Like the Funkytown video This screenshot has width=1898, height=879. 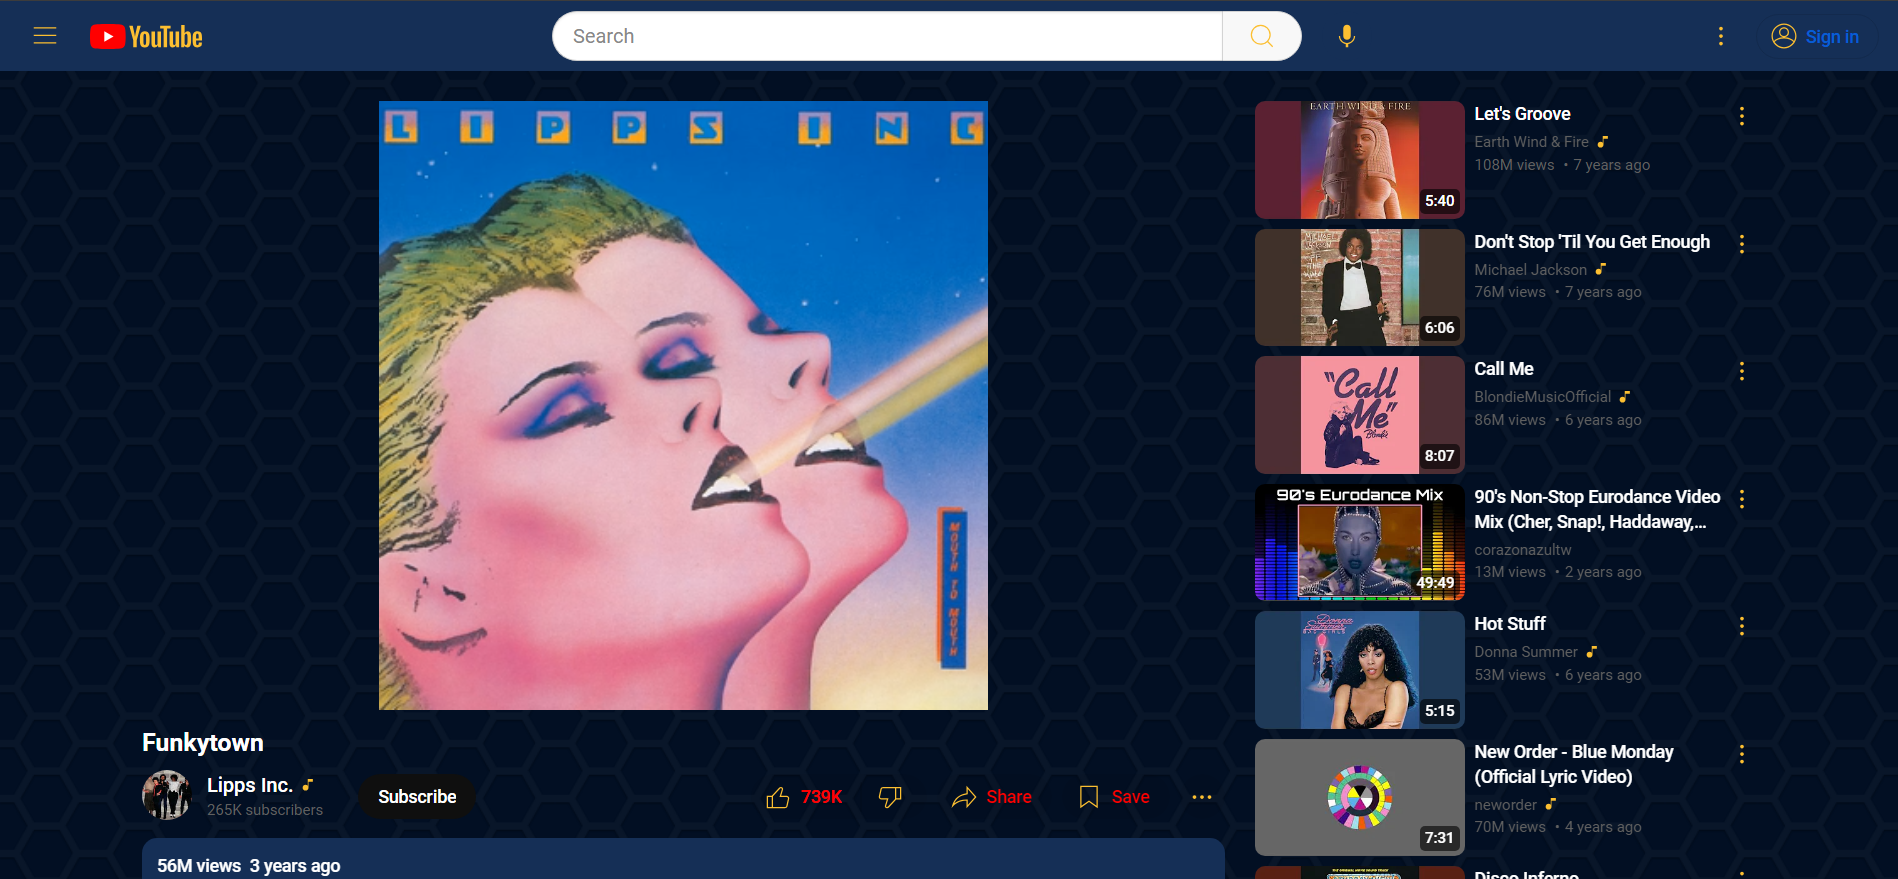(x=778, y=797)
